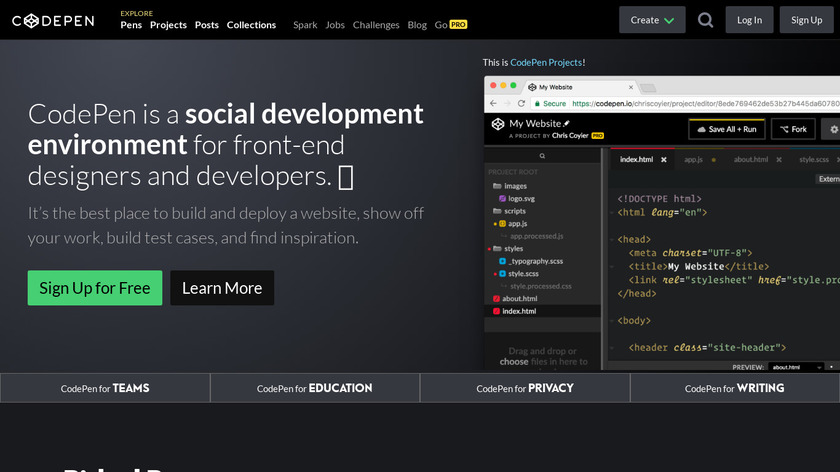Image resolution: width=840 pixels, height=472 pixels.
Task: Open the preview about.html dropdown
Action: (797, 367)
